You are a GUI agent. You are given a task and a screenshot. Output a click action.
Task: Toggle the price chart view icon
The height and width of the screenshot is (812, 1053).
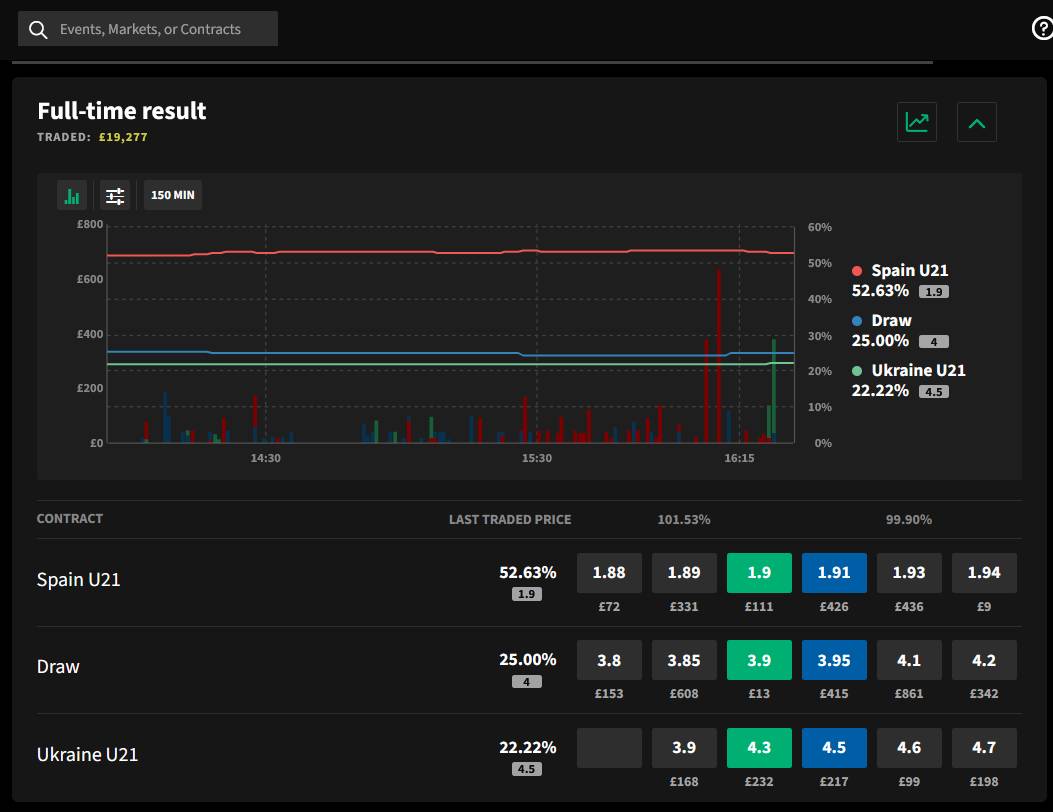click(x=916, y=122)
